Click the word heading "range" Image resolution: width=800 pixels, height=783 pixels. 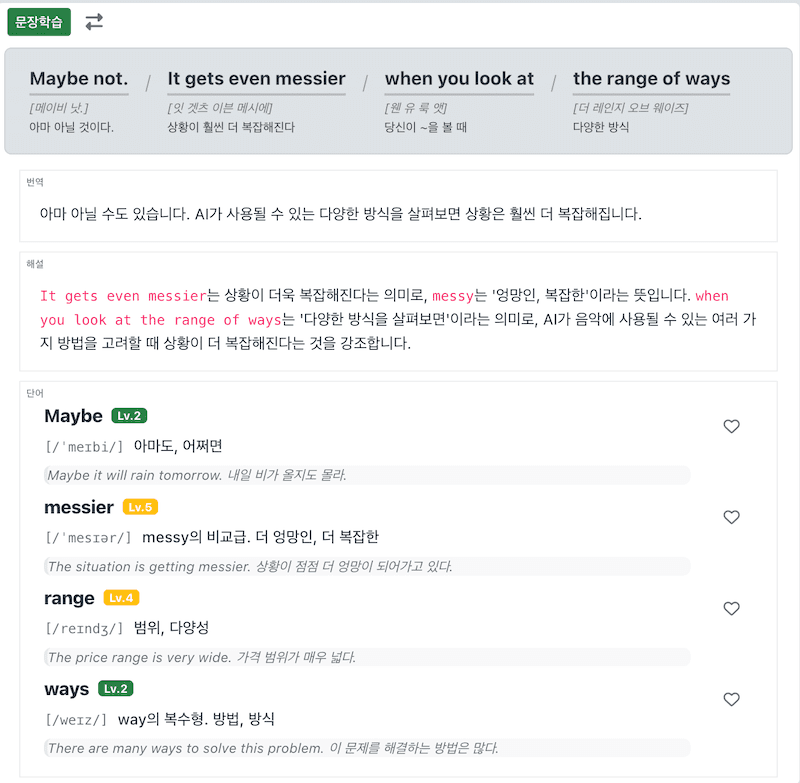69,598
